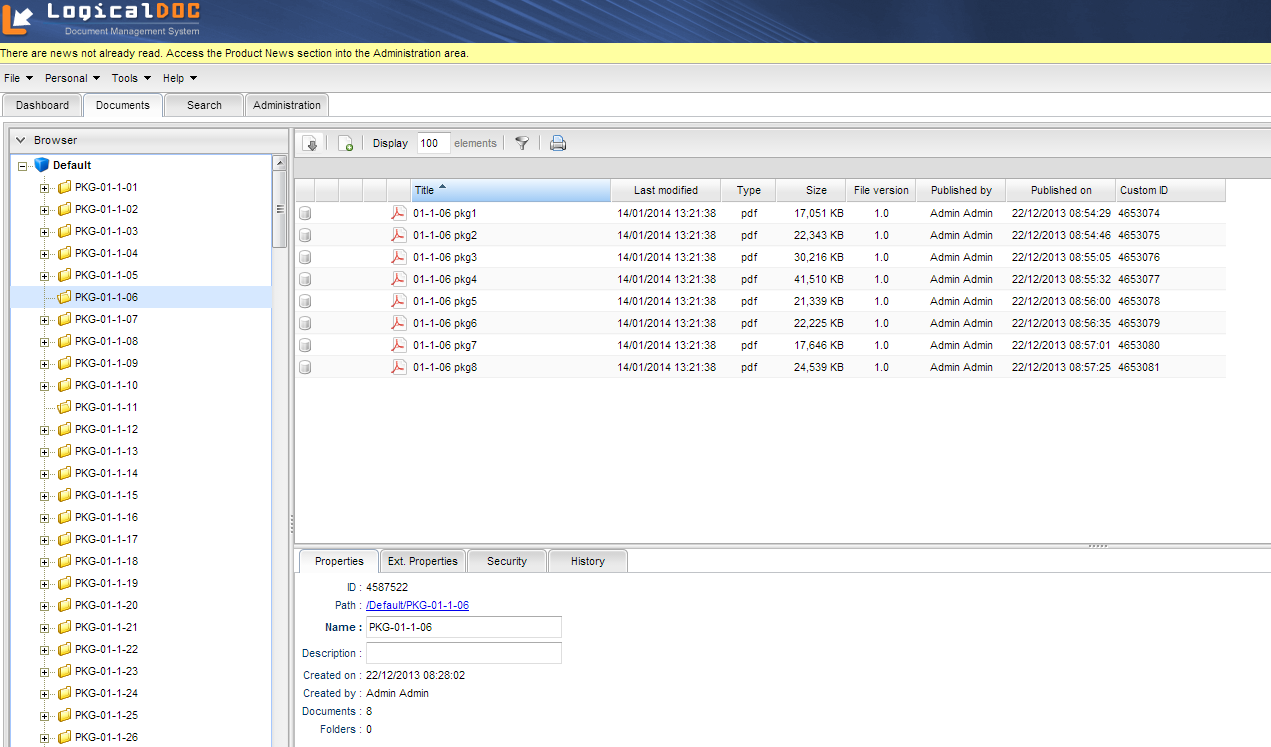
Task: Click the LogicalDOC logo
Action: pos(102,19)
